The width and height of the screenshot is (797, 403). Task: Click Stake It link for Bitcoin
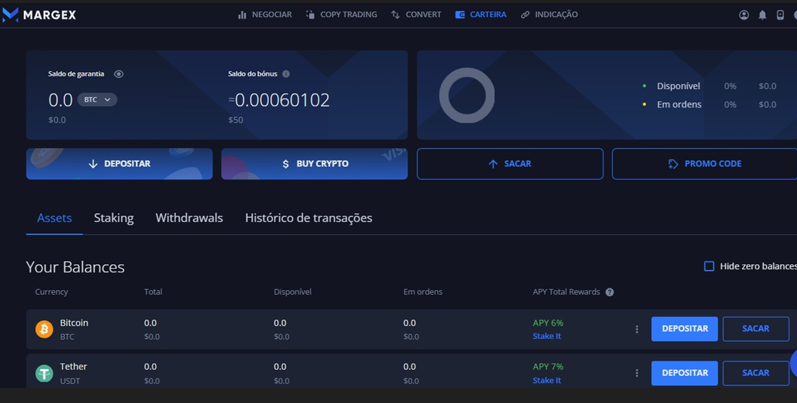coord(547,336)
